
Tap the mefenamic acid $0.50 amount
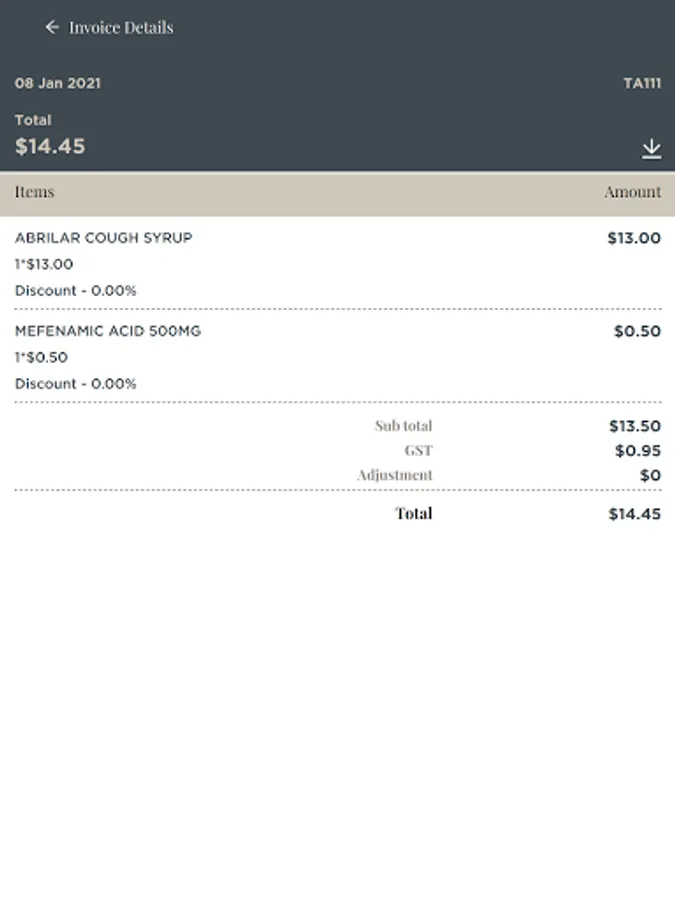click(637, 331)
